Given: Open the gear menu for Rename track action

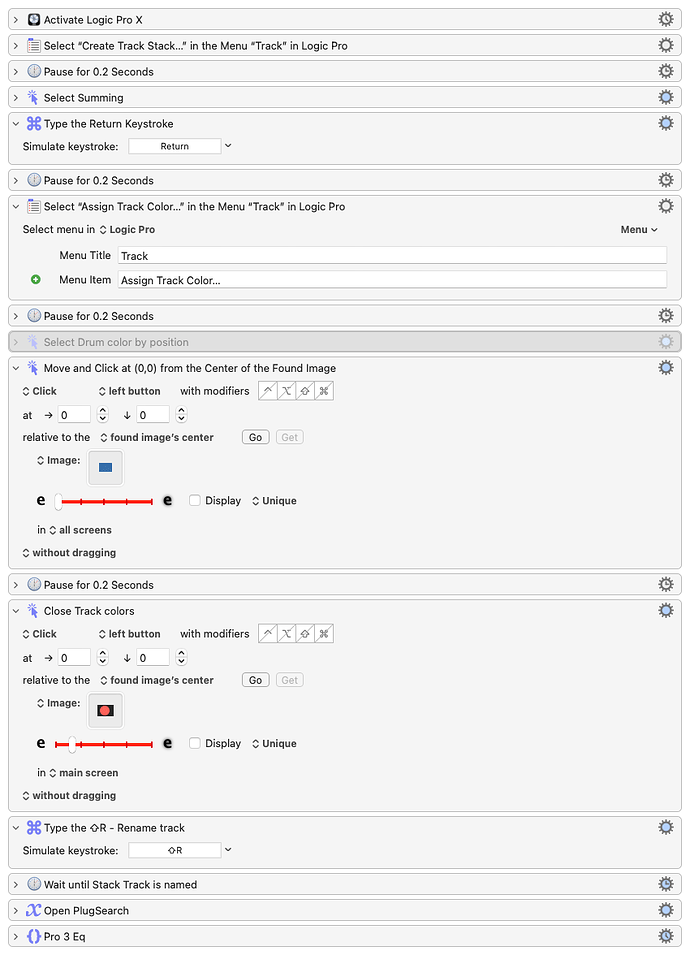Looking at the screenshot, I should [x=666, y=827].
